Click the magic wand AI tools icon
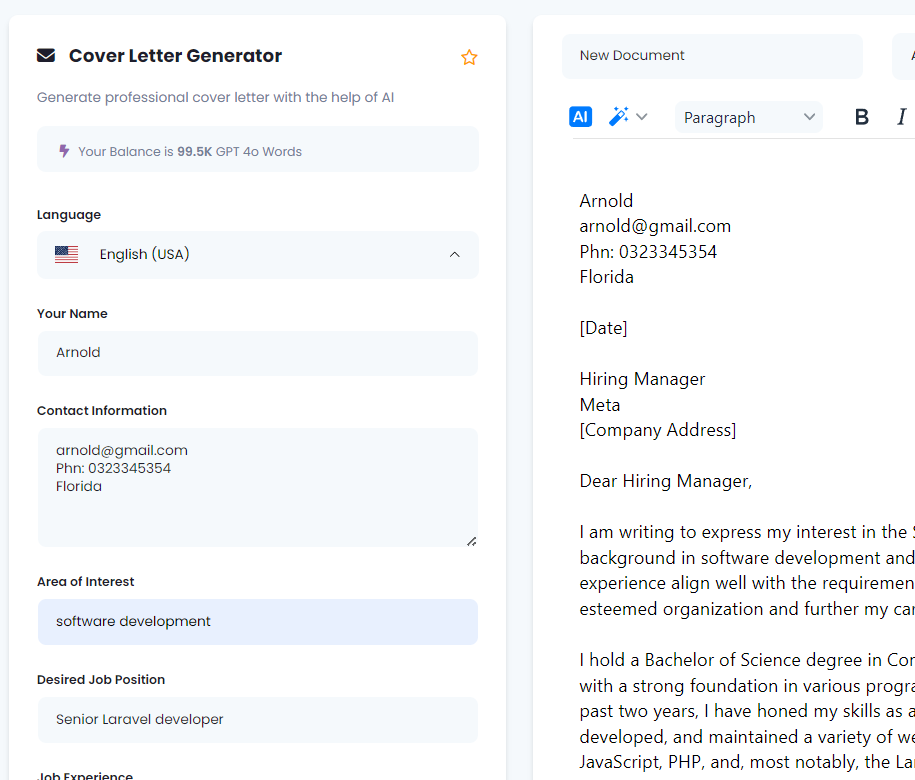 coord(619,117)
